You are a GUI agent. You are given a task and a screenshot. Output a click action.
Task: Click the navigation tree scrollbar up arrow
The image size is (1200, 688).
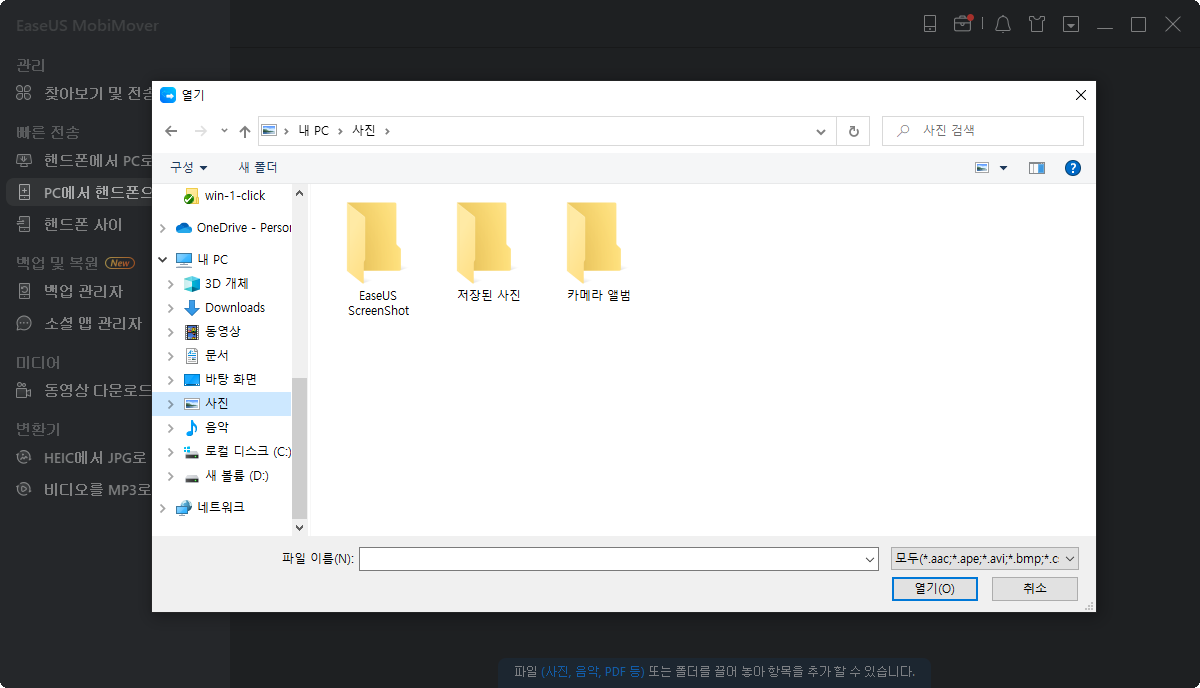[x=299, y=192]
